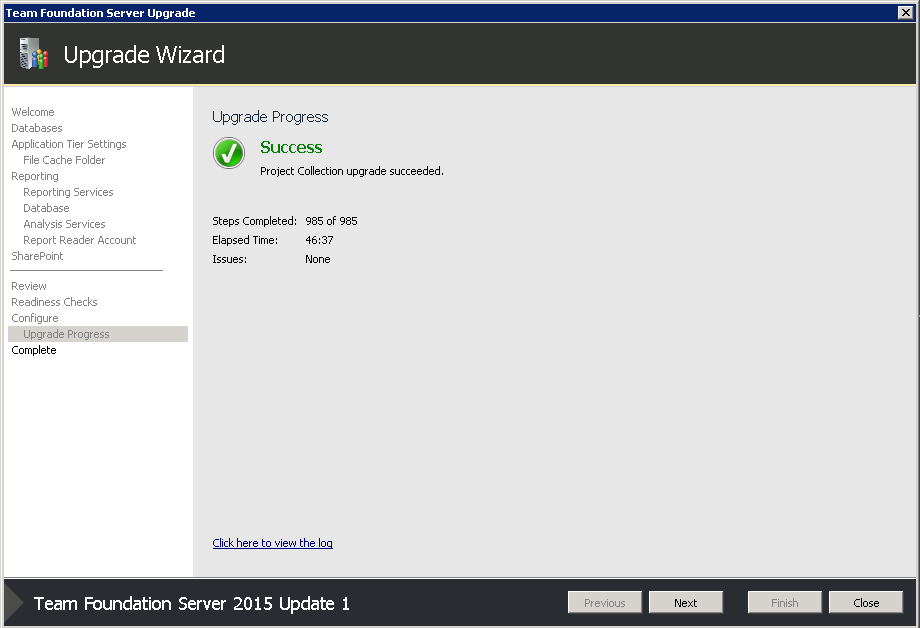Jump to the Complete step
920x628 pixels.
tap(34, 350)
